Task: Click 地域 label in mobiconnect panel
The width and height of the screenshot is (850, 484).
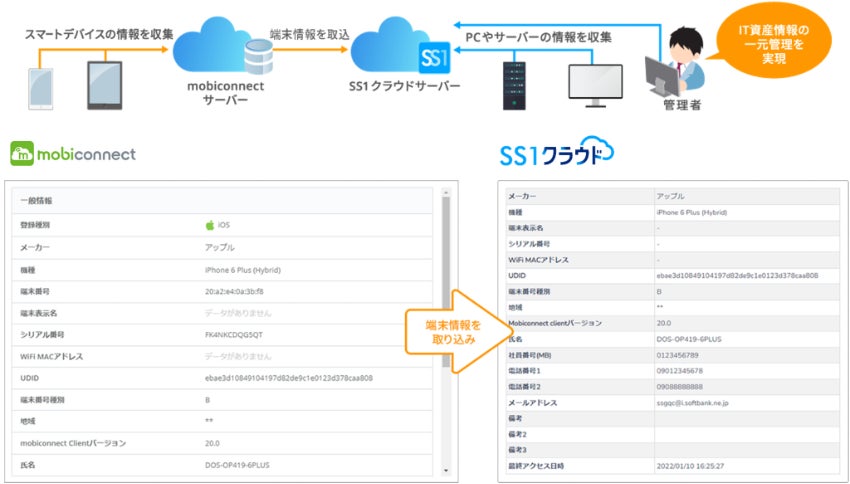Action: (x=28, y=421)
